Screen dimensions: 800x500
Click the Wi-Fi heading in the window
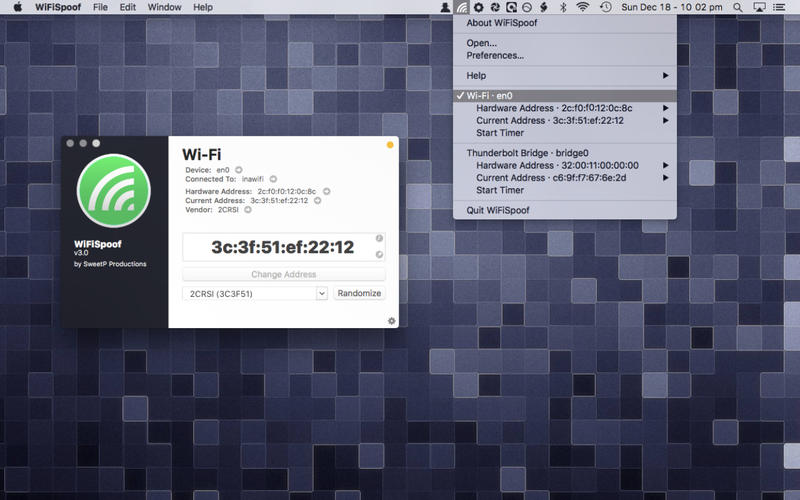pyautogui.click(x=202, y=154)
